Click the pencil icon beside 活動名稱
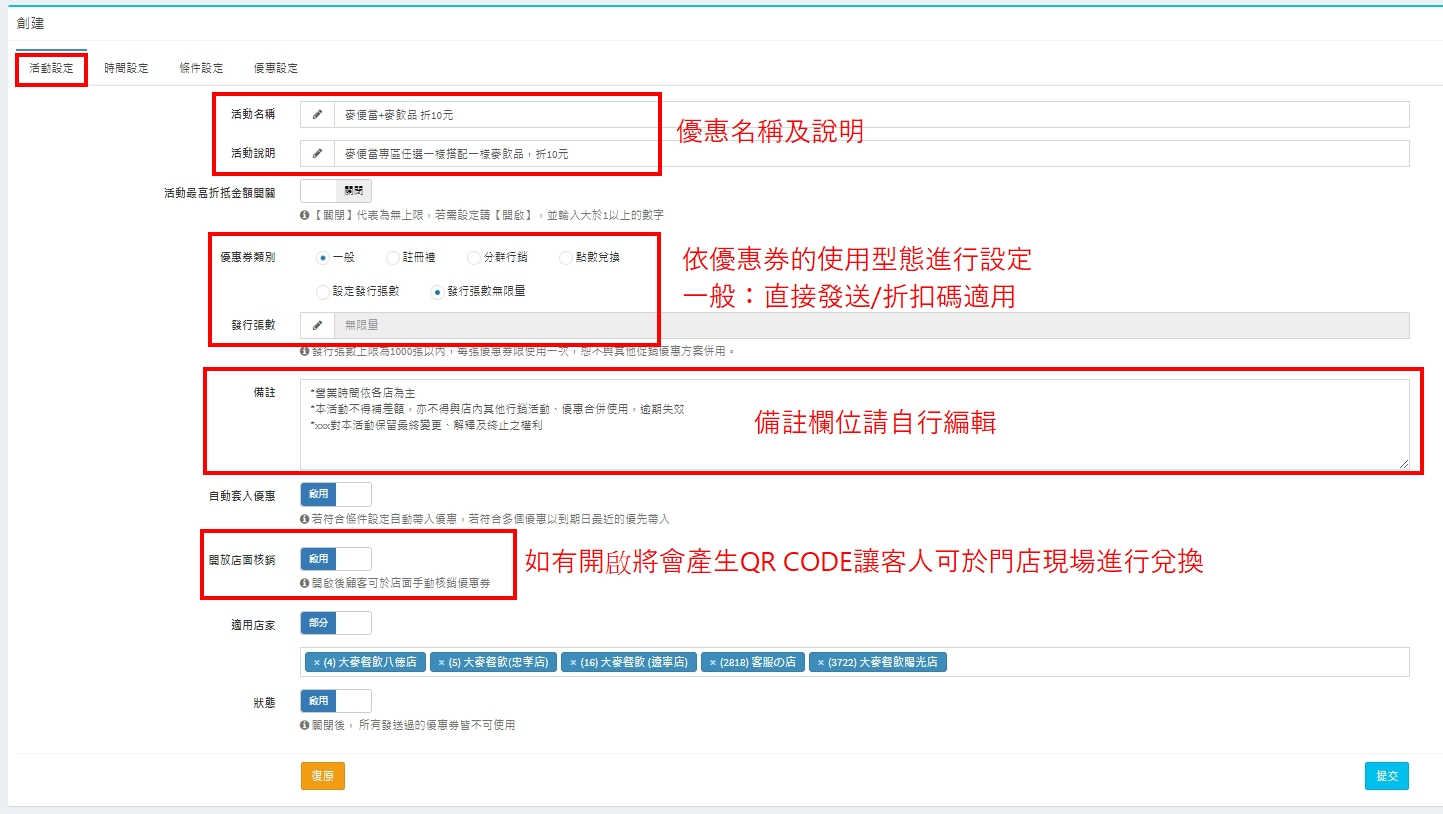The width and height of the screenshot is (1443, 814). coord(317,115)
